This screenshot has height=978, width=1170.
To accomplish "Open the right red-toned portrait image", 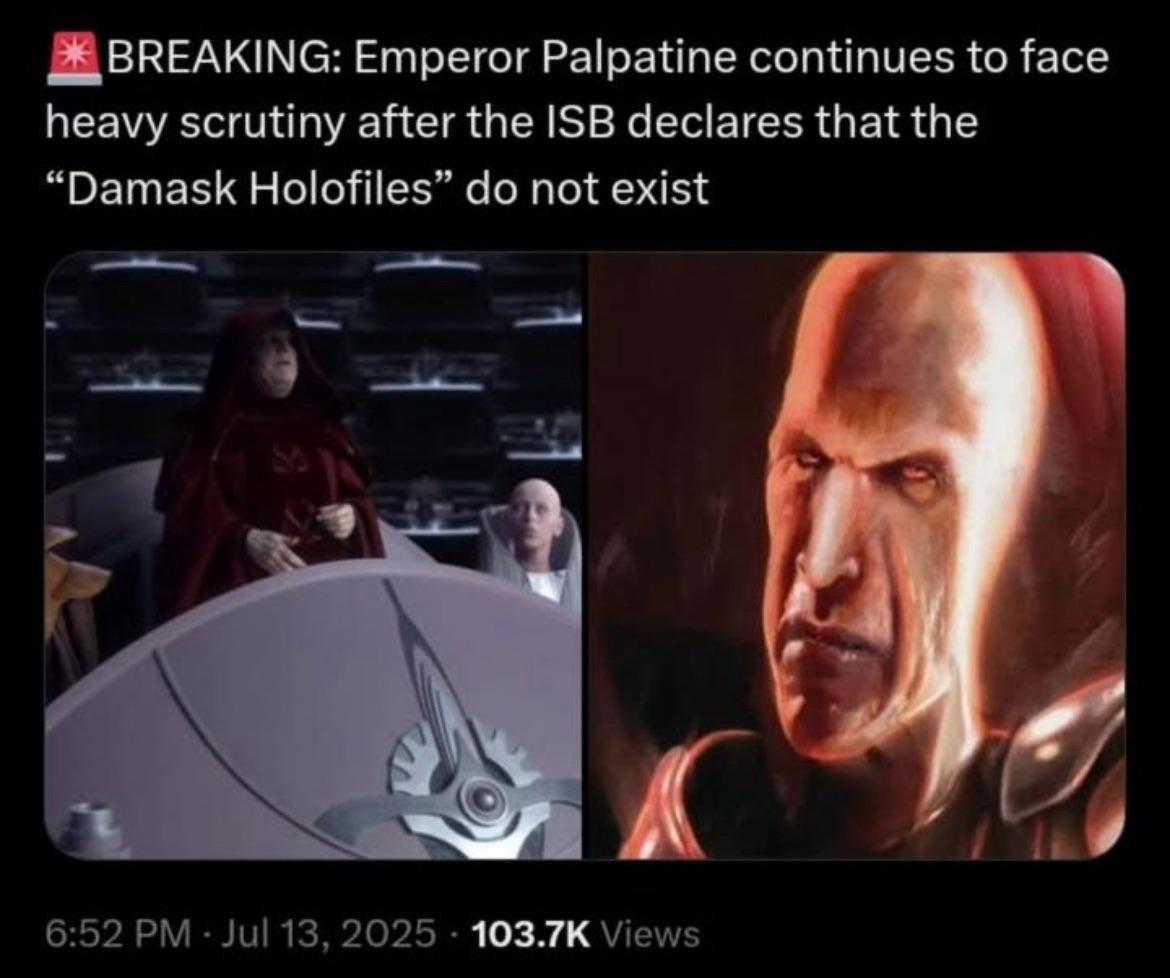I will click(x=856, y=557).
